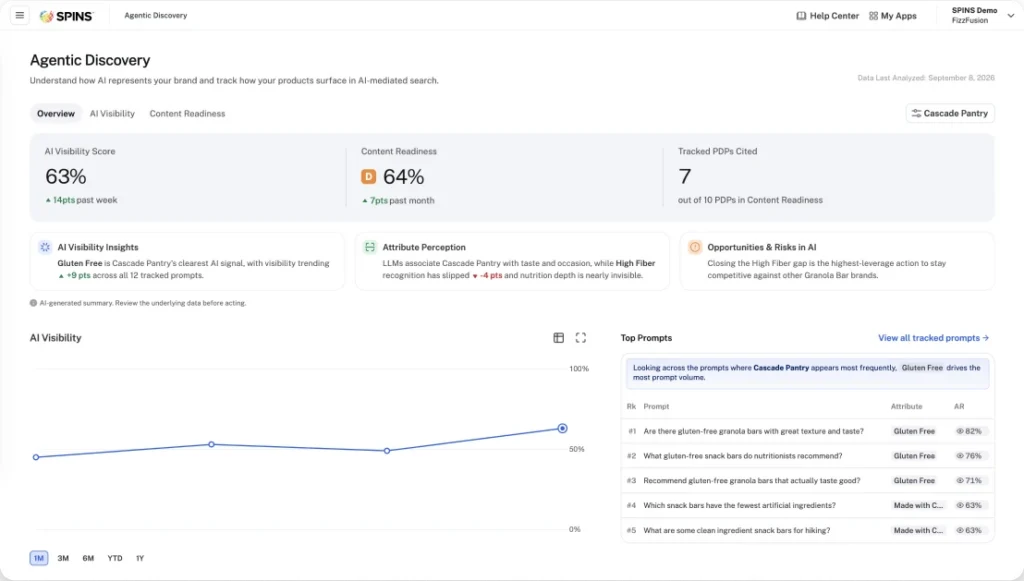
Task: Click the highlighted last data point on chart
Action: (x=562, y=428)
